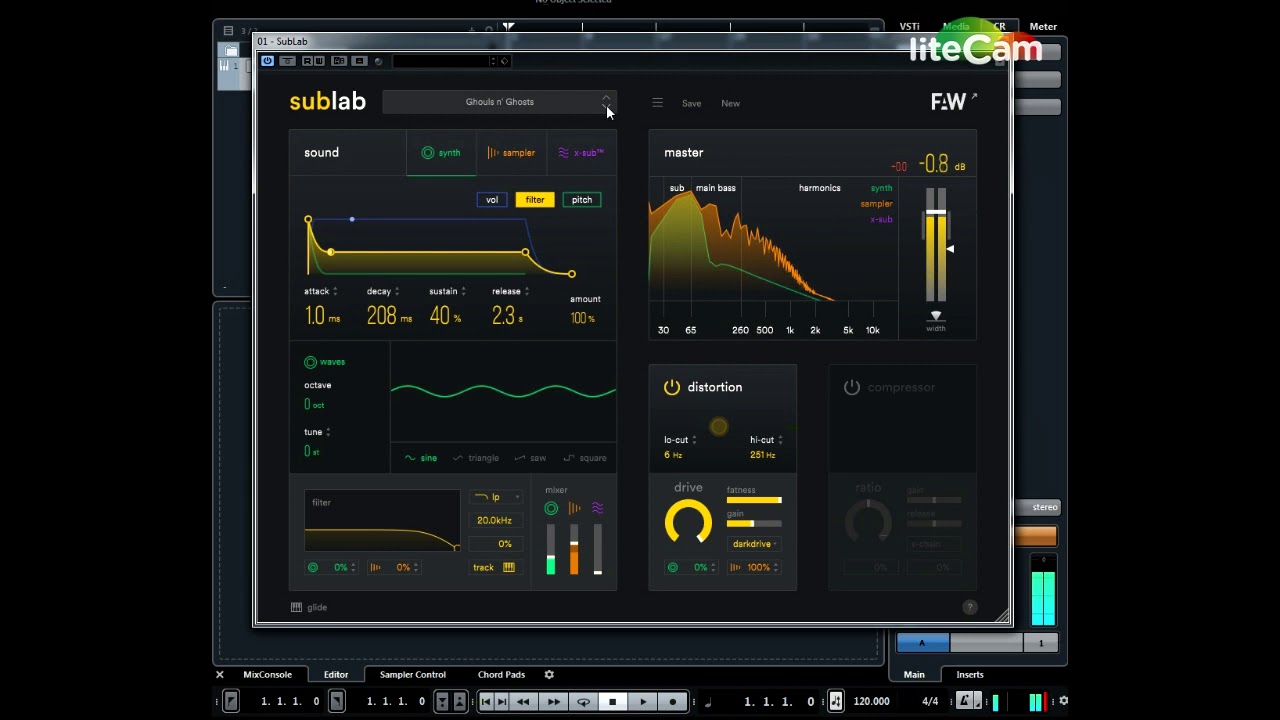
Task: Click the distortion fatness slider
Action: 754,500
